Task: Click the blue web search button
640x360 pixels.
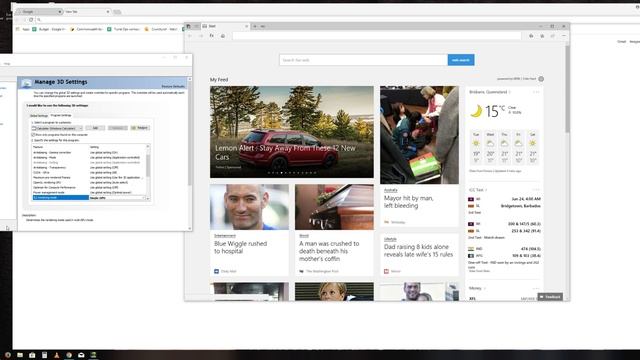Action: pyautogui.click(x=461, y=60)
